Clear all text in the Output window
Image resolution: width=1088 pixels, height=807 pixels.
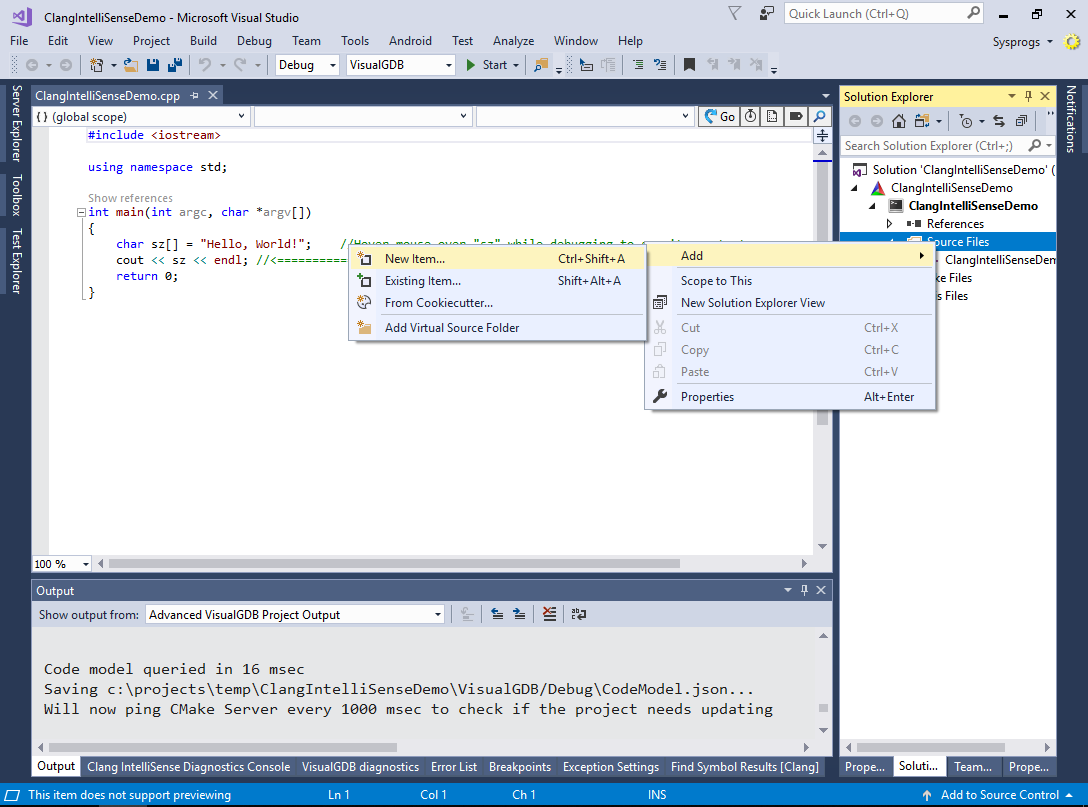tap(549, 613)
